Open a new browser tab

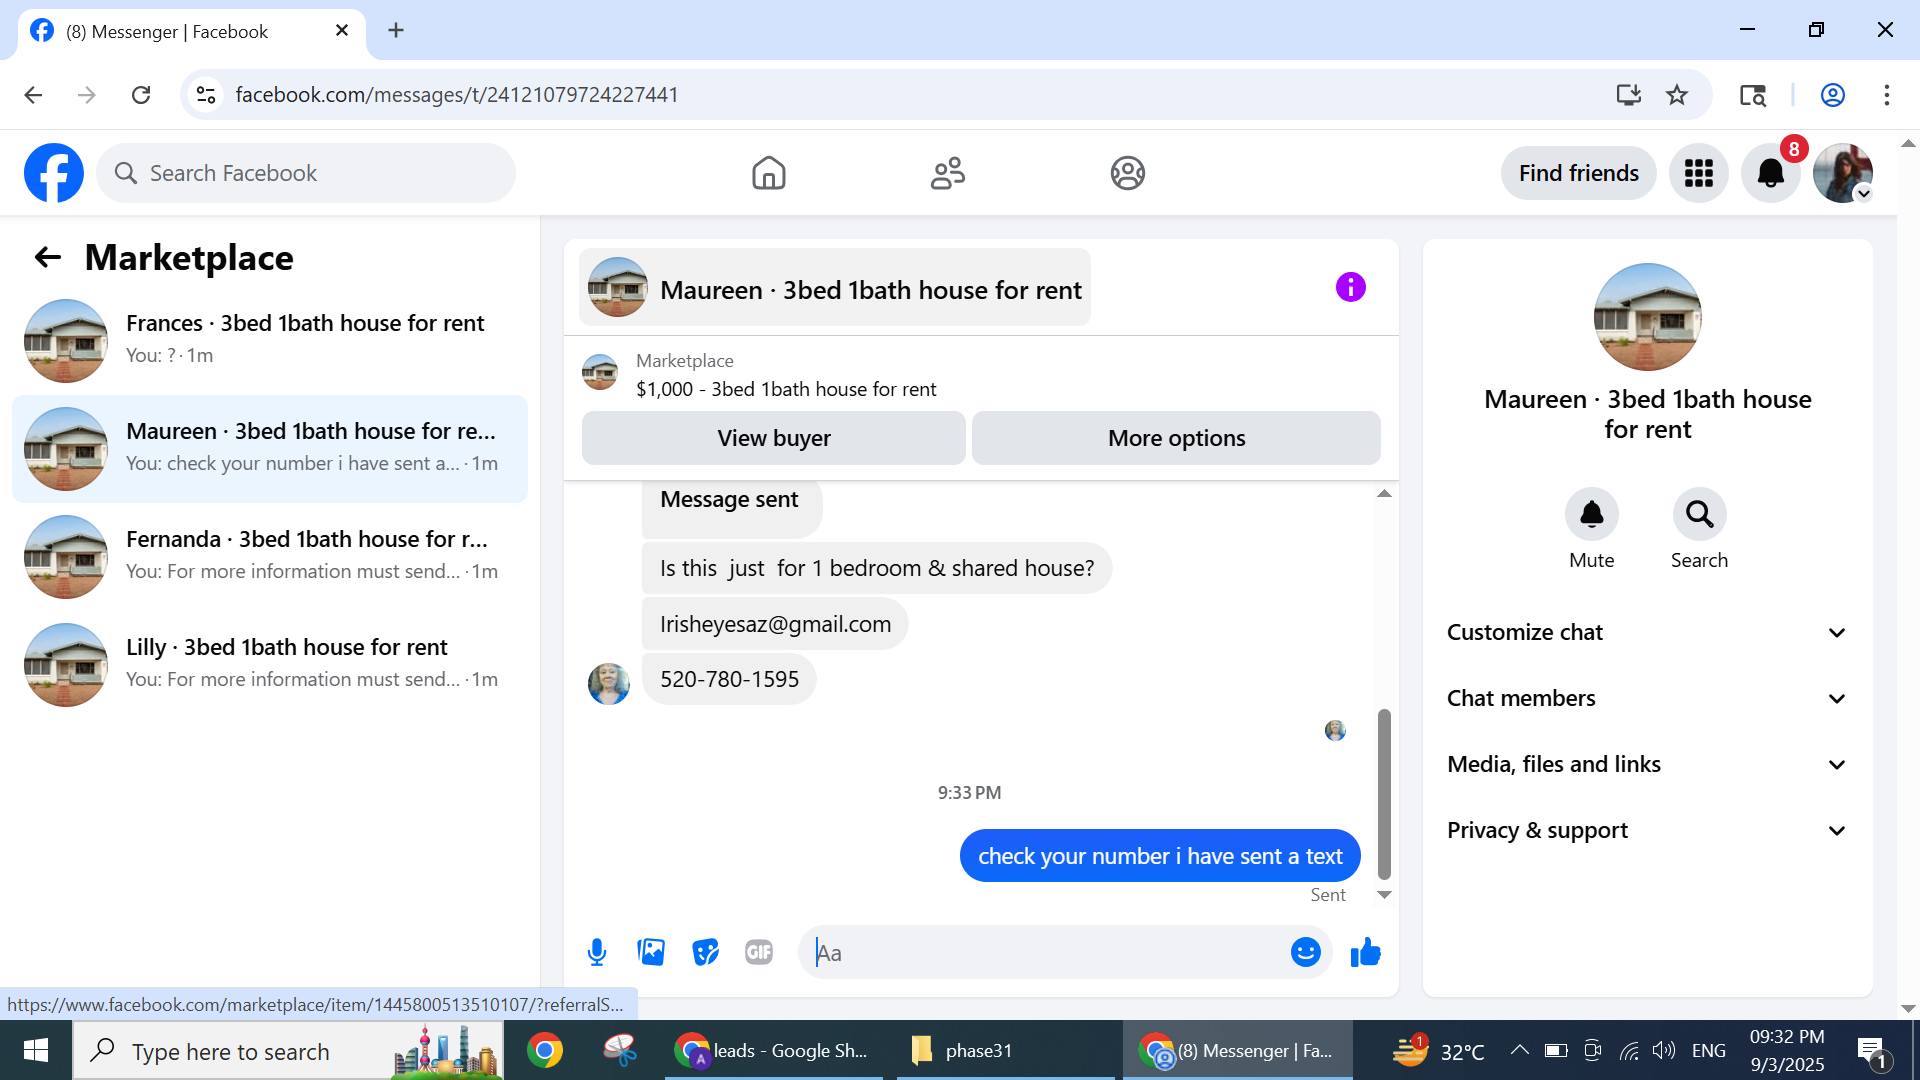[x=396, y=30]
